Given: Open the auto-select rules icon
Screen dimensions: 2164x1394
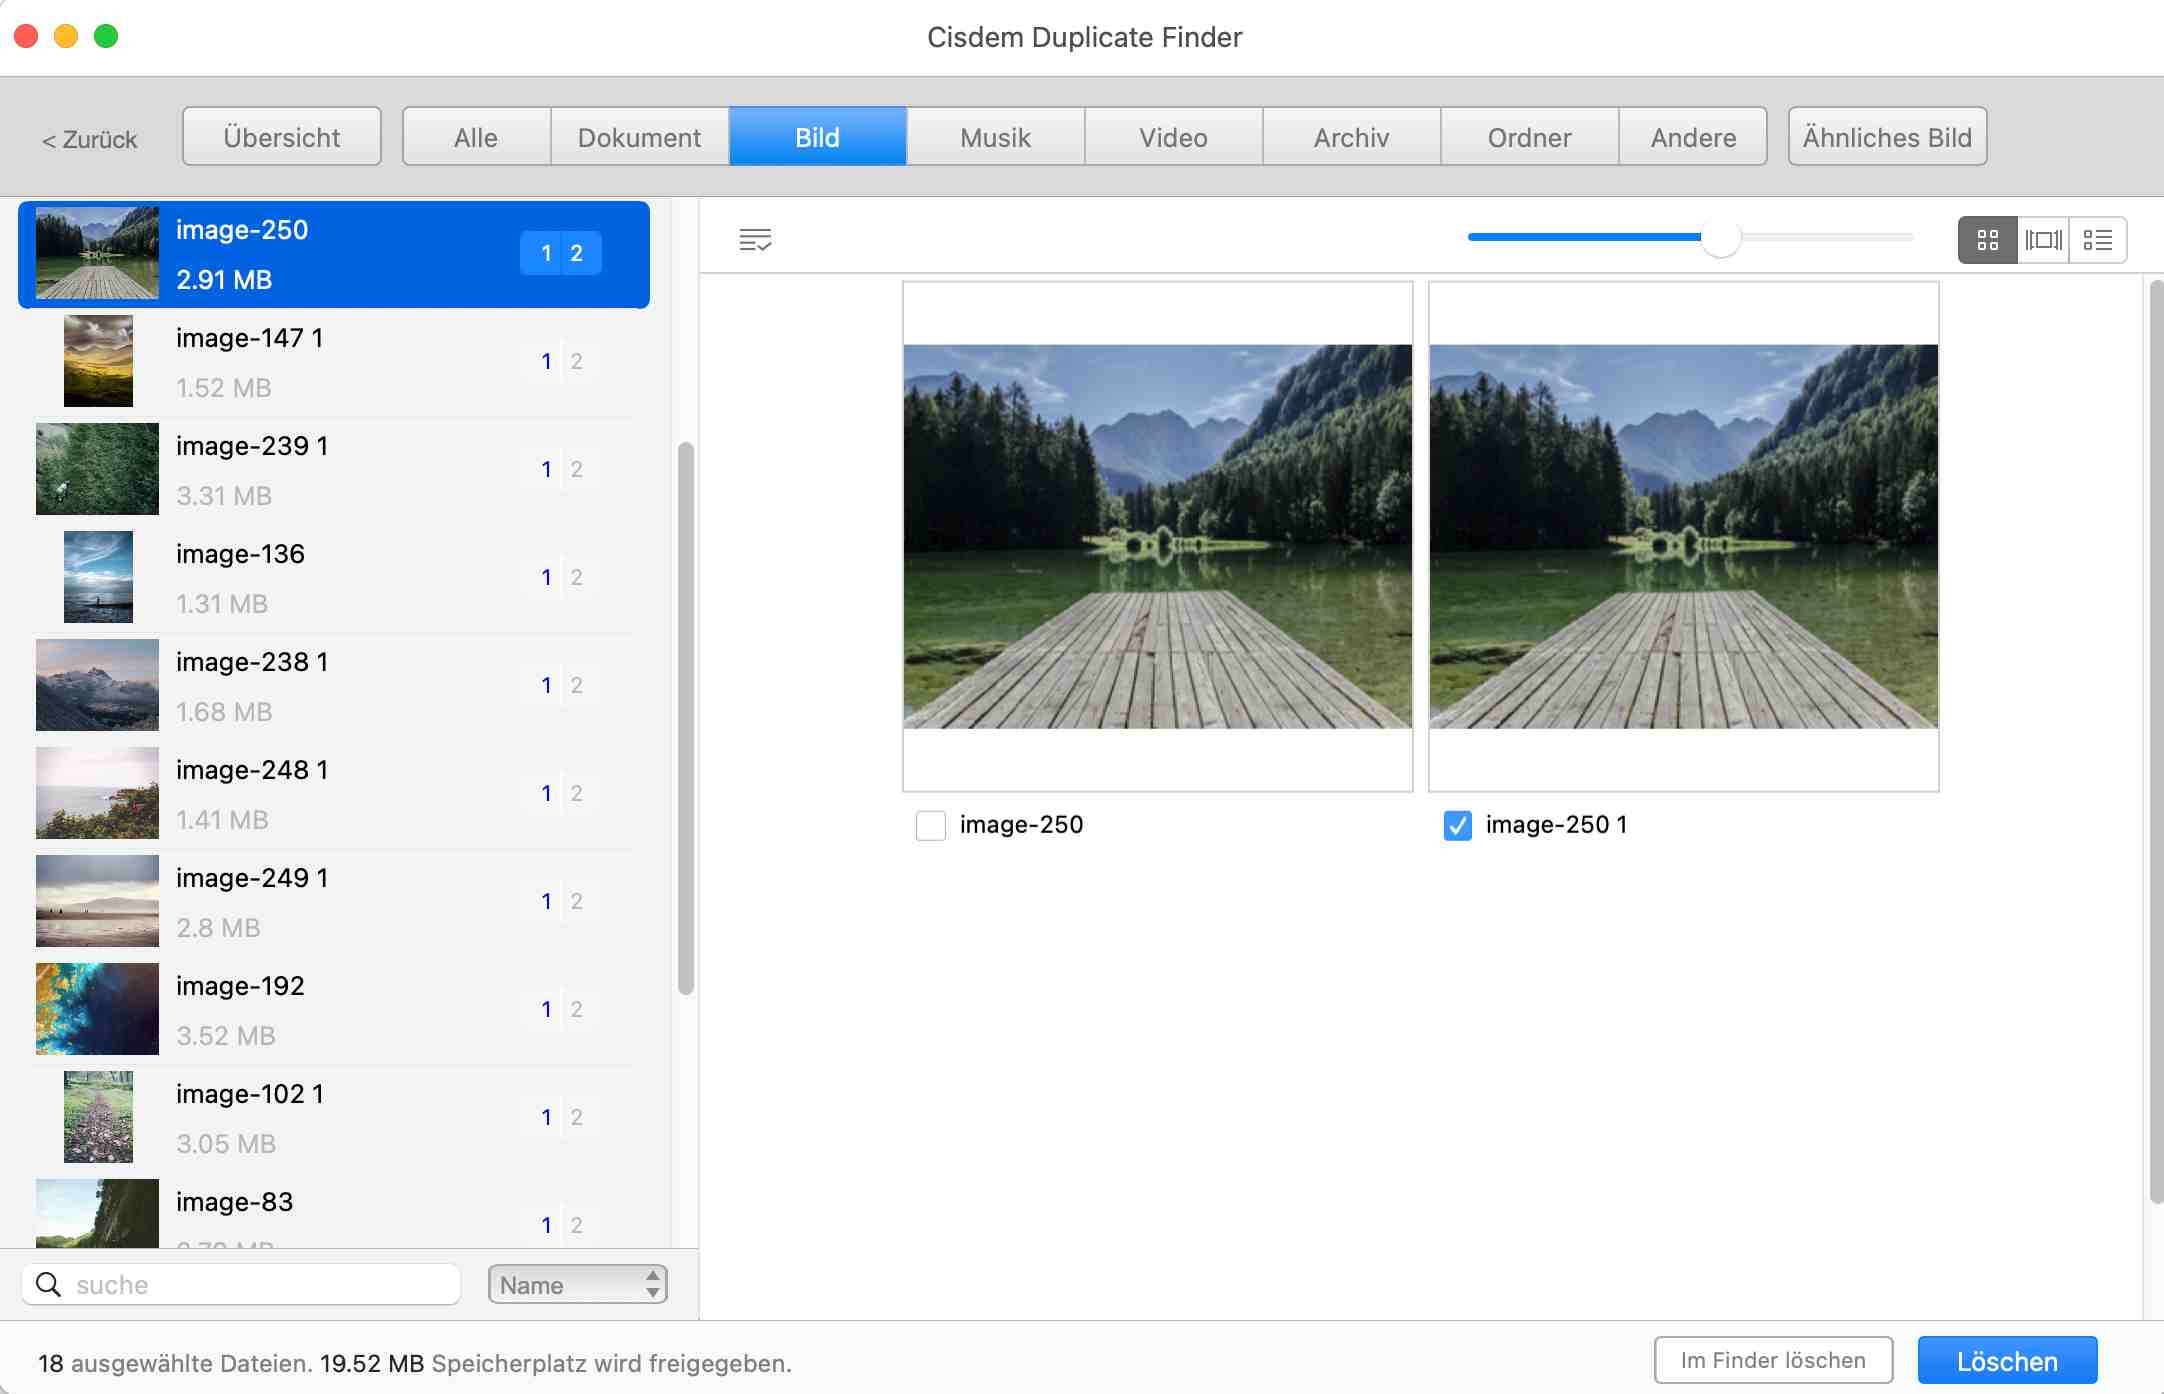Looking at the screenshot, I should click(x=755, y=239).
